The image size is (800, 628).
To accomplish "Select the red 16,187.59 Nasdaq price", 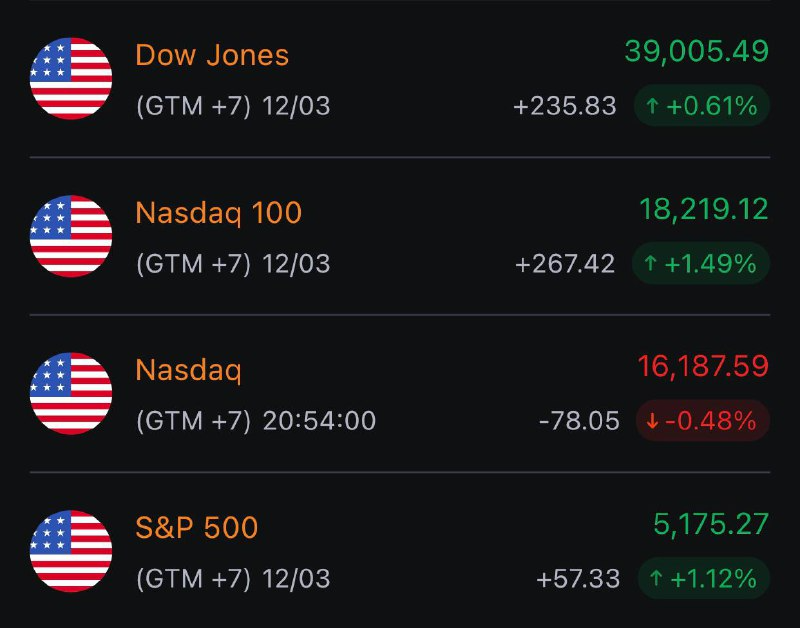I will (x=703, y=367).
